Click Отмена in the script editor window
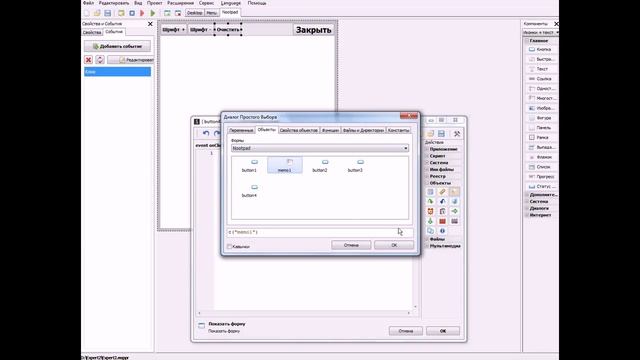Viewport: 640px width, 360px height. coord(406,331)
